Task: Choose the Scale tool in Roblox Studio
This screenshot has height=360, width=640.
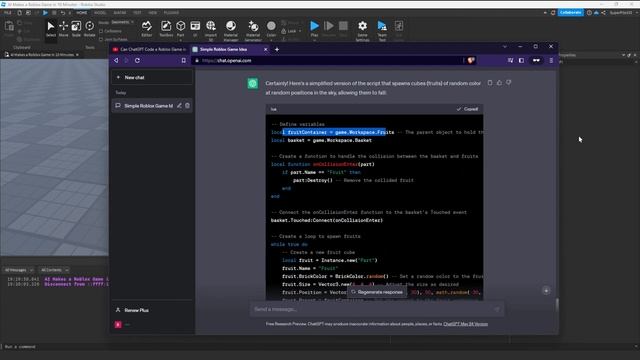Action: click(76, 29)
